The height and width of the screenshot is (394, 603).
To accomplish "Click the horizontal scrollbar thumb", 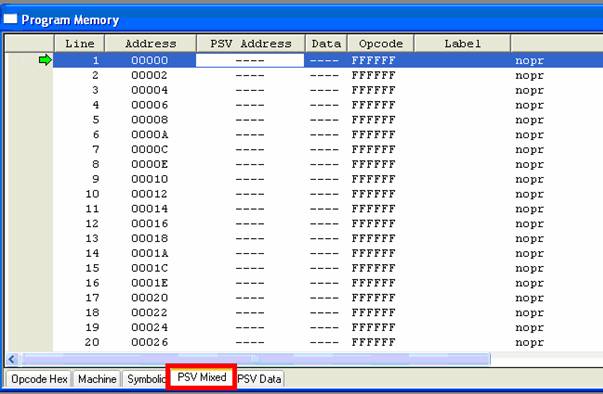I will (256, 359).
